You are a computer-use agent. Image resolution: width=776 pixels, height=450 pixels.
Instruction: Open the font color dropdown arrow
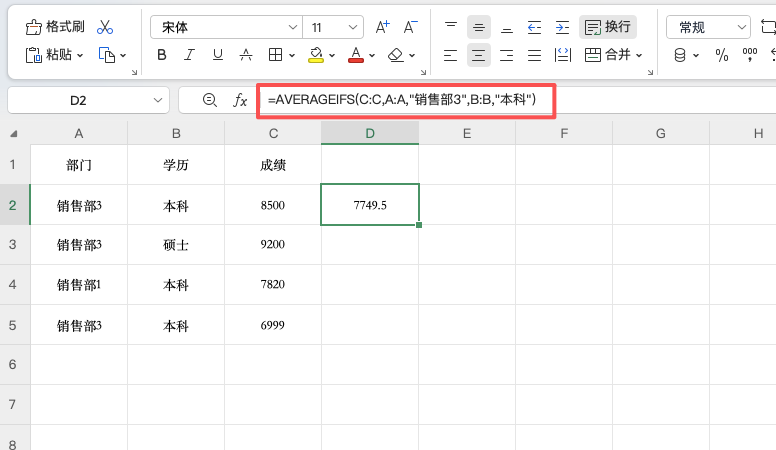372,55
